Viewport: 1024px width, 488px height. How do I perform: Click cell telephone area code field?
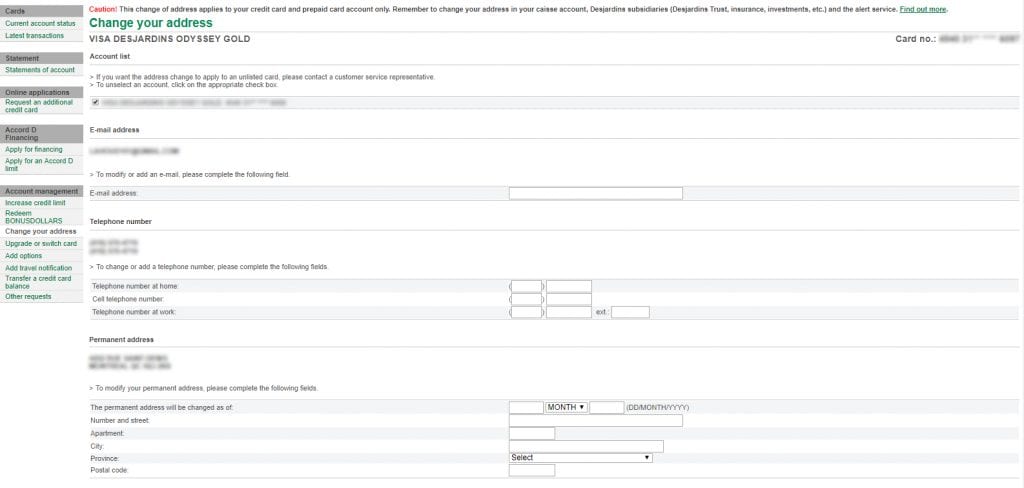click(x=526, y=299)
